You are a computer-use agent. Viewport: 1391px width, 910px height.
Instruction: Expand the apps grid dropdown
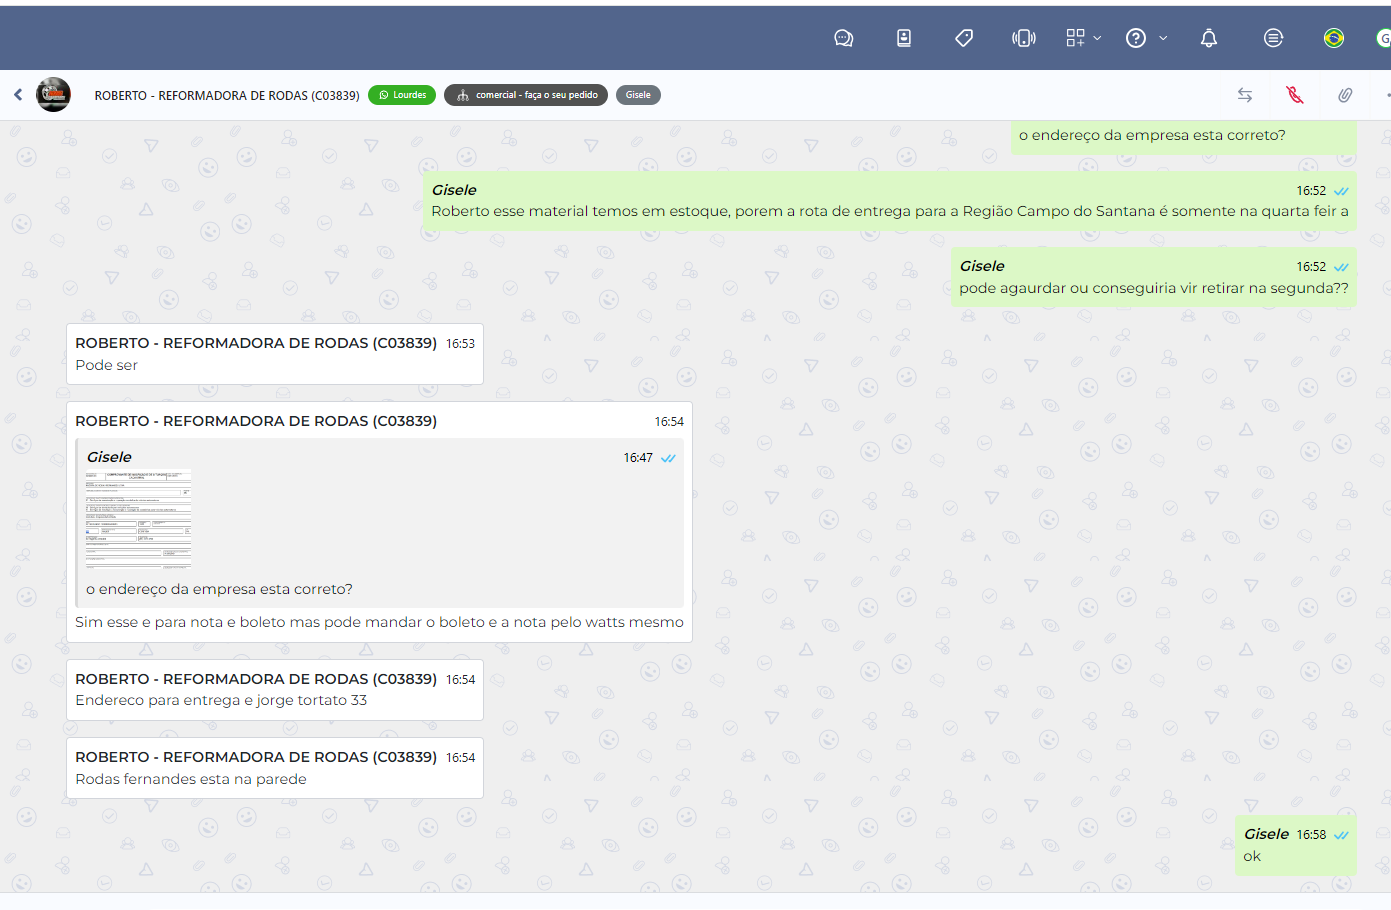click(x=1083, y=38)
